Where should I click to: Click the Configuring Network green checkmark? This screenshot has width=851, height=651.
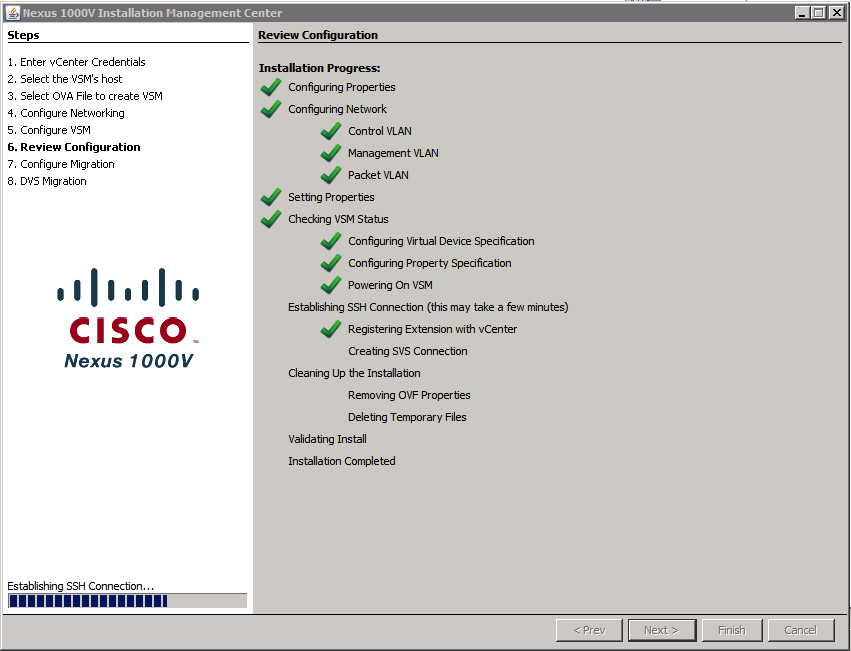coord(271,109)
